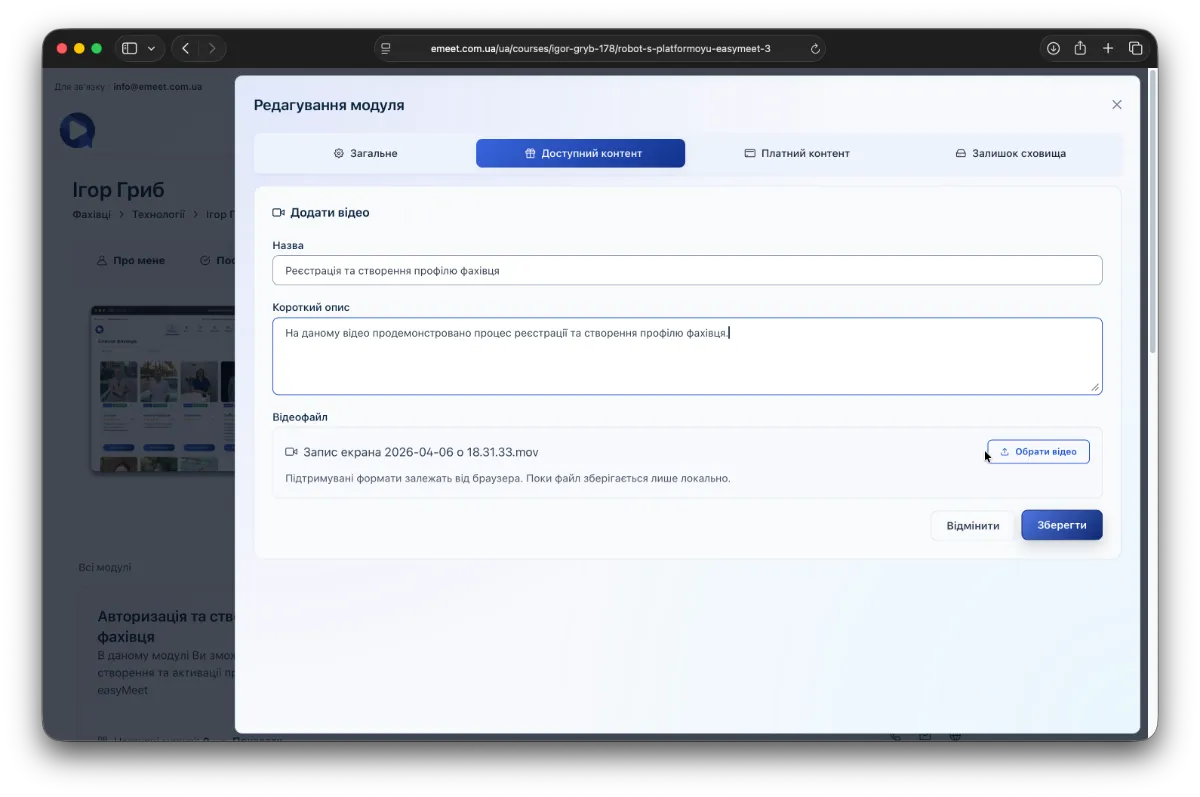Image resolution: width=1200 pixels, height=797 pixels.
Task: Reload the page with refresh icon
Action: 815,48
